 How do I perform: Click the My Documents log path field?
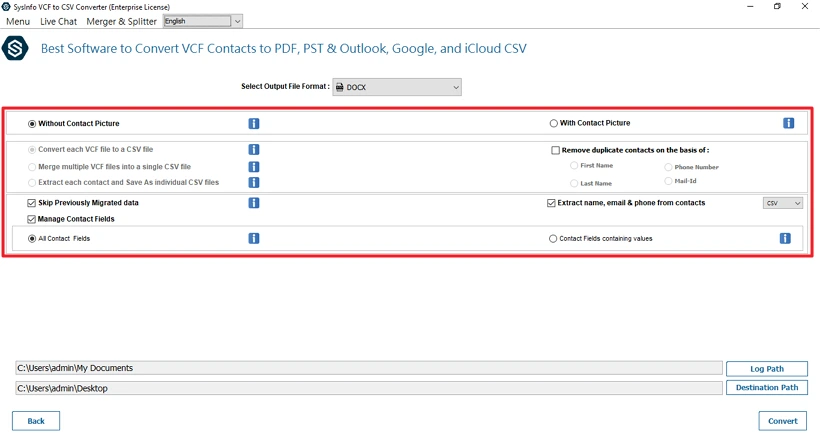point(369,368)
